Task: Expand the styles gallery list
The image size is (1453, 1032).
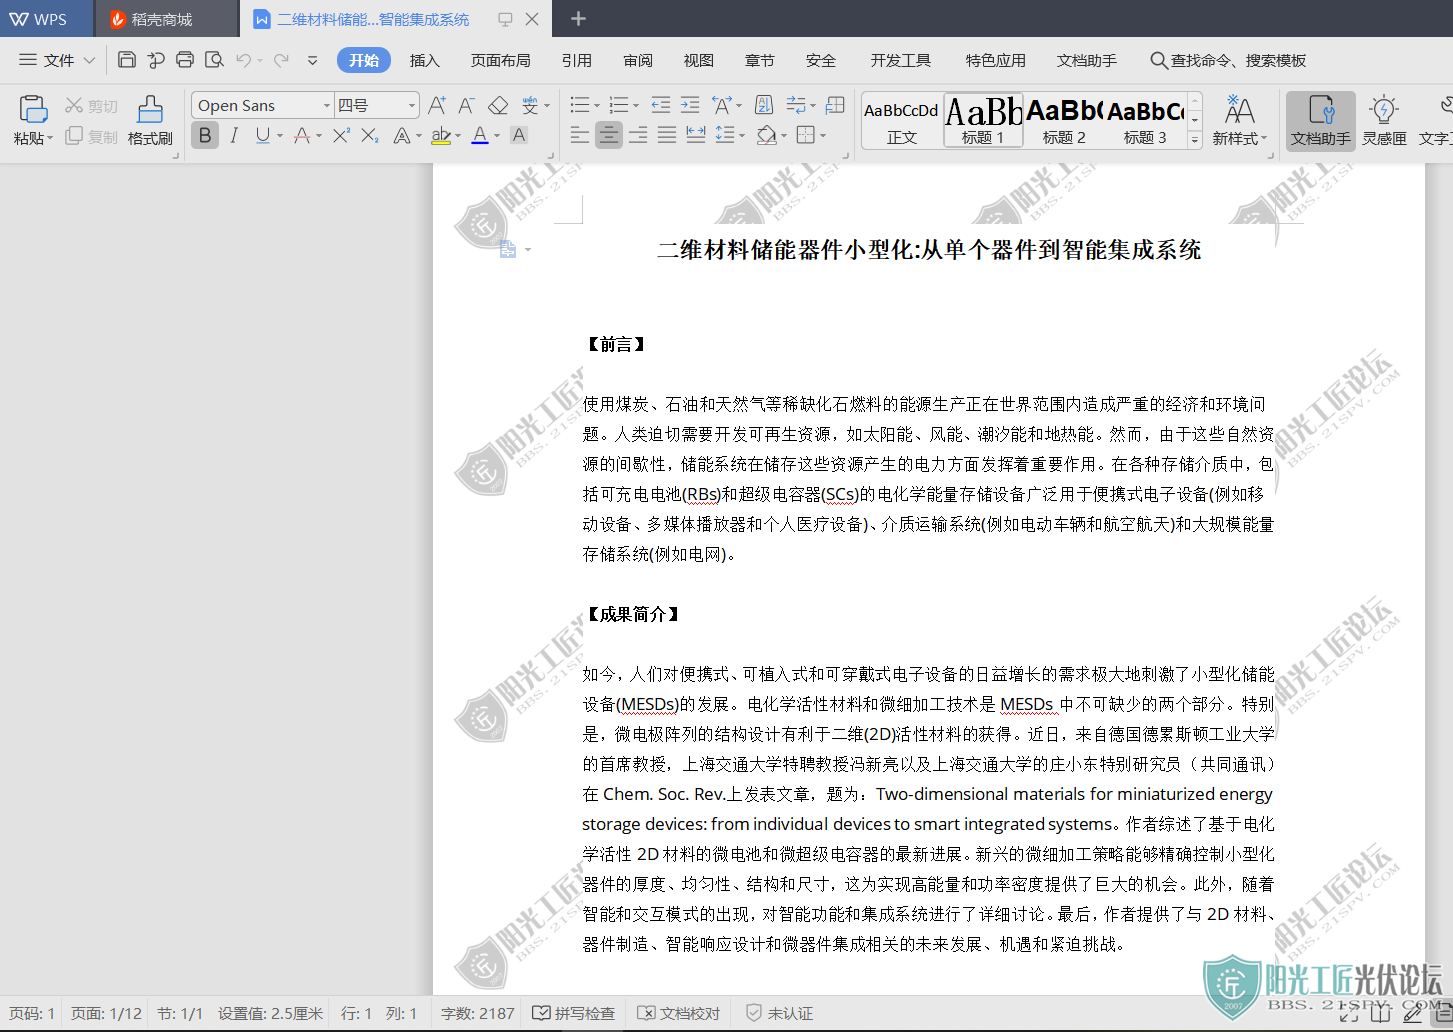Action: pyautogui.click(x=1195, y=142)
